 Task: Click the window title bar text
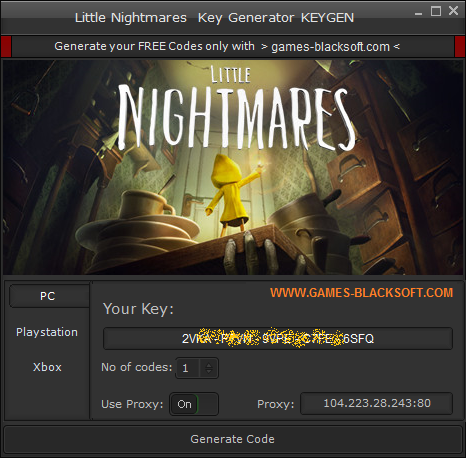(x=214, y=18)
